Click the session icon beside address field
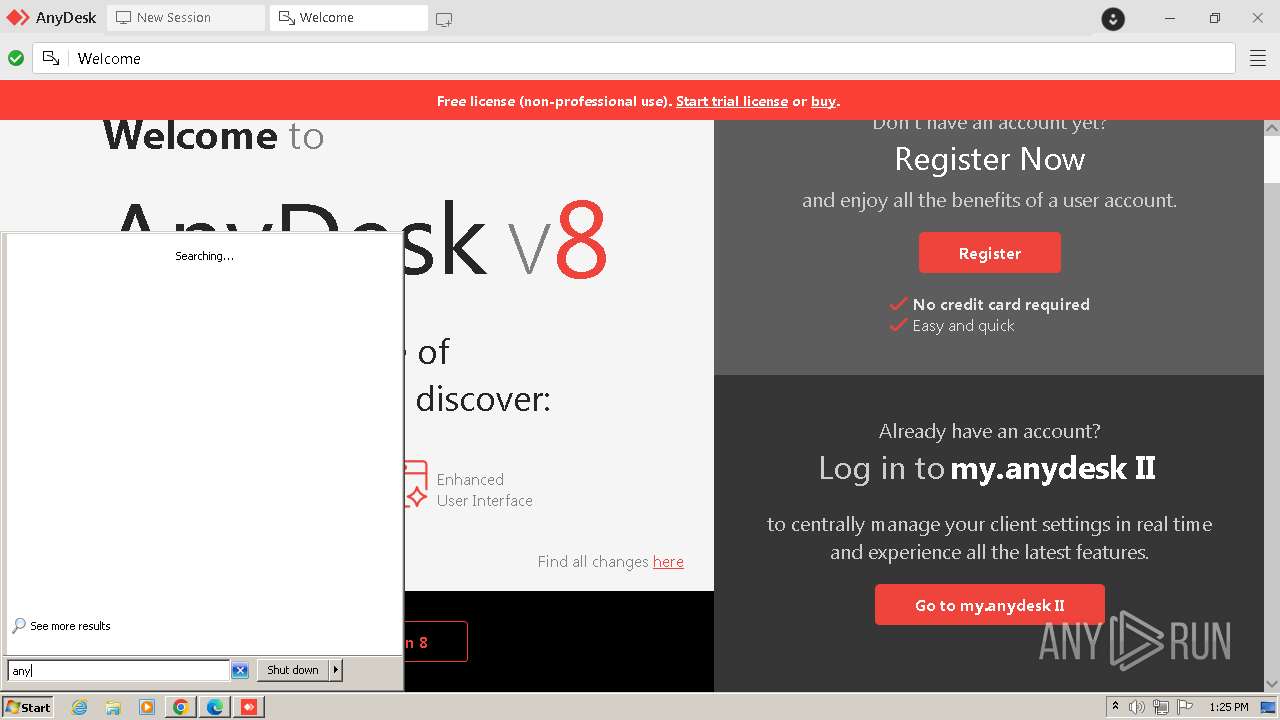Image resolution: width=1280 pixels, height=720 pixels. 51,58
